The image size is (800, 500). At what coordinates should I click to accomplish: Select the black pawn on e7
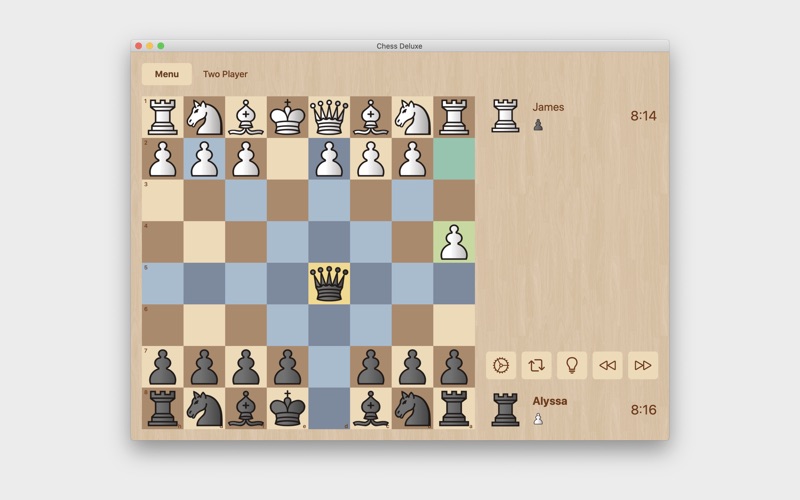pos(287,367)
